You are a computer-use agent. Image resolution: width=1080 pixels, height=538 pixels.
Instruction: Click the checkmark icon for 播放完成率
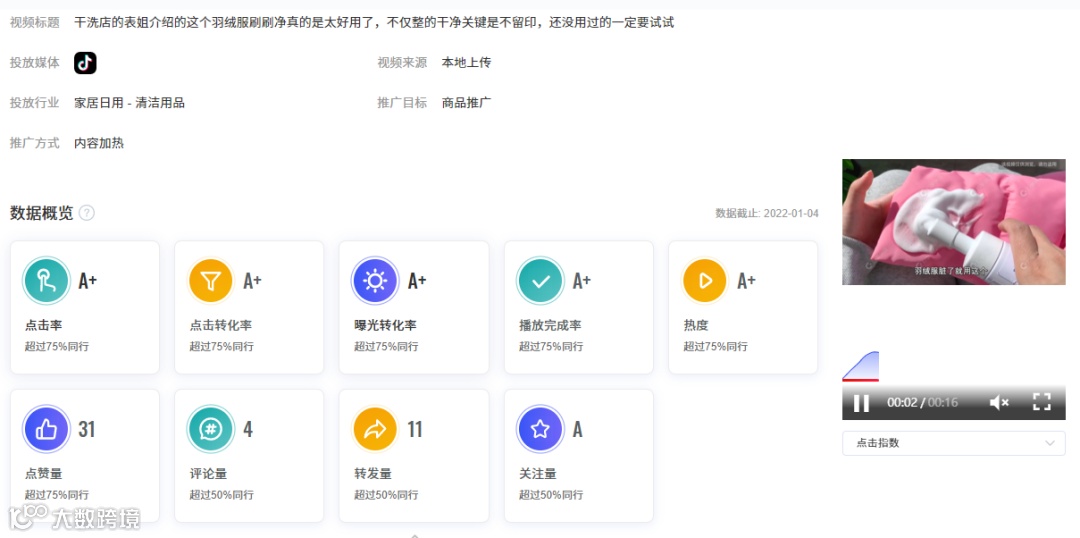pyautogui.click(x=541, y=280)
